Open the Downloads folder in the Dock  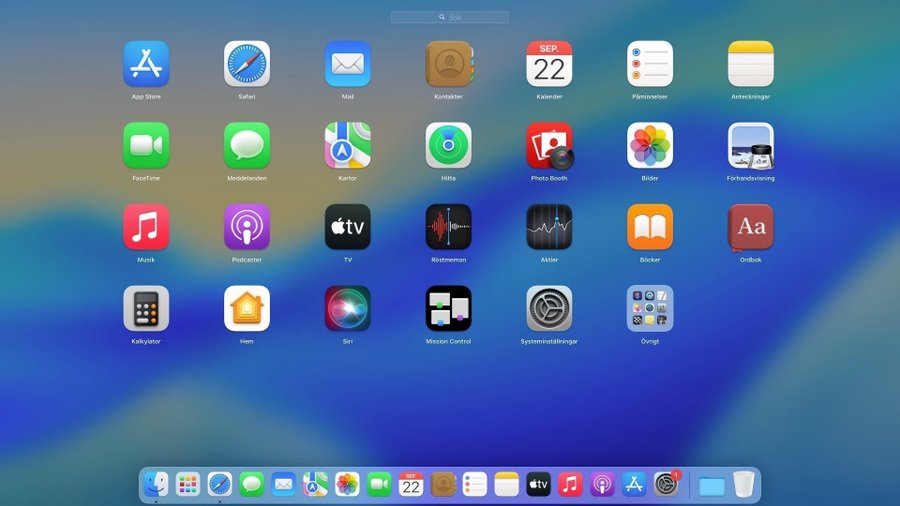click(x=712, y=486)
